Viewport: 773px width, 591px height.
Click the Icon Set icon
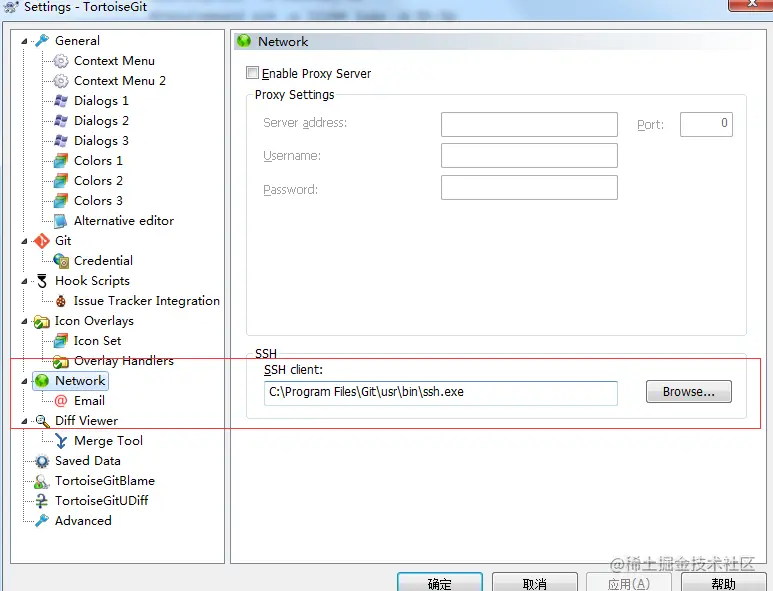coord(61,341)
